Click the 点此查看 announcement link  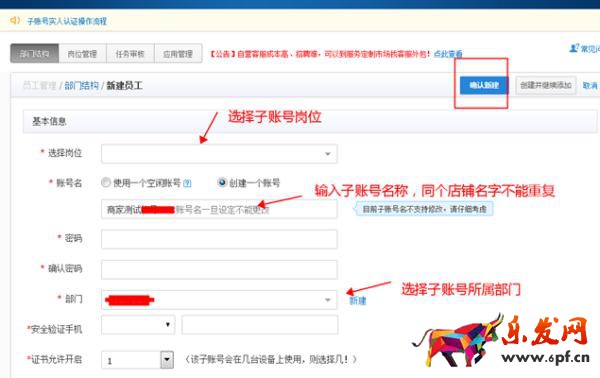coord(448,54)
